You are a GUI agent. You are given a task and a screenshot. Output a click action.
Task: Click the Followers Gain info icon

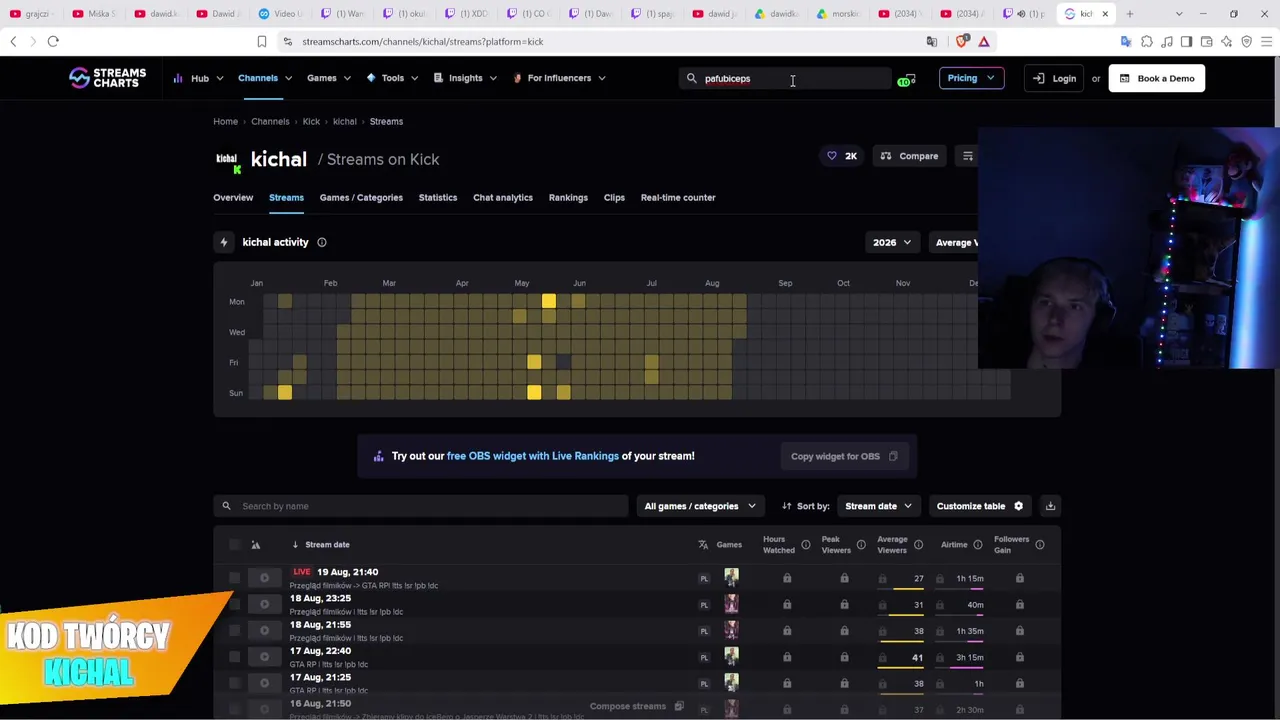pos(1040,545)
